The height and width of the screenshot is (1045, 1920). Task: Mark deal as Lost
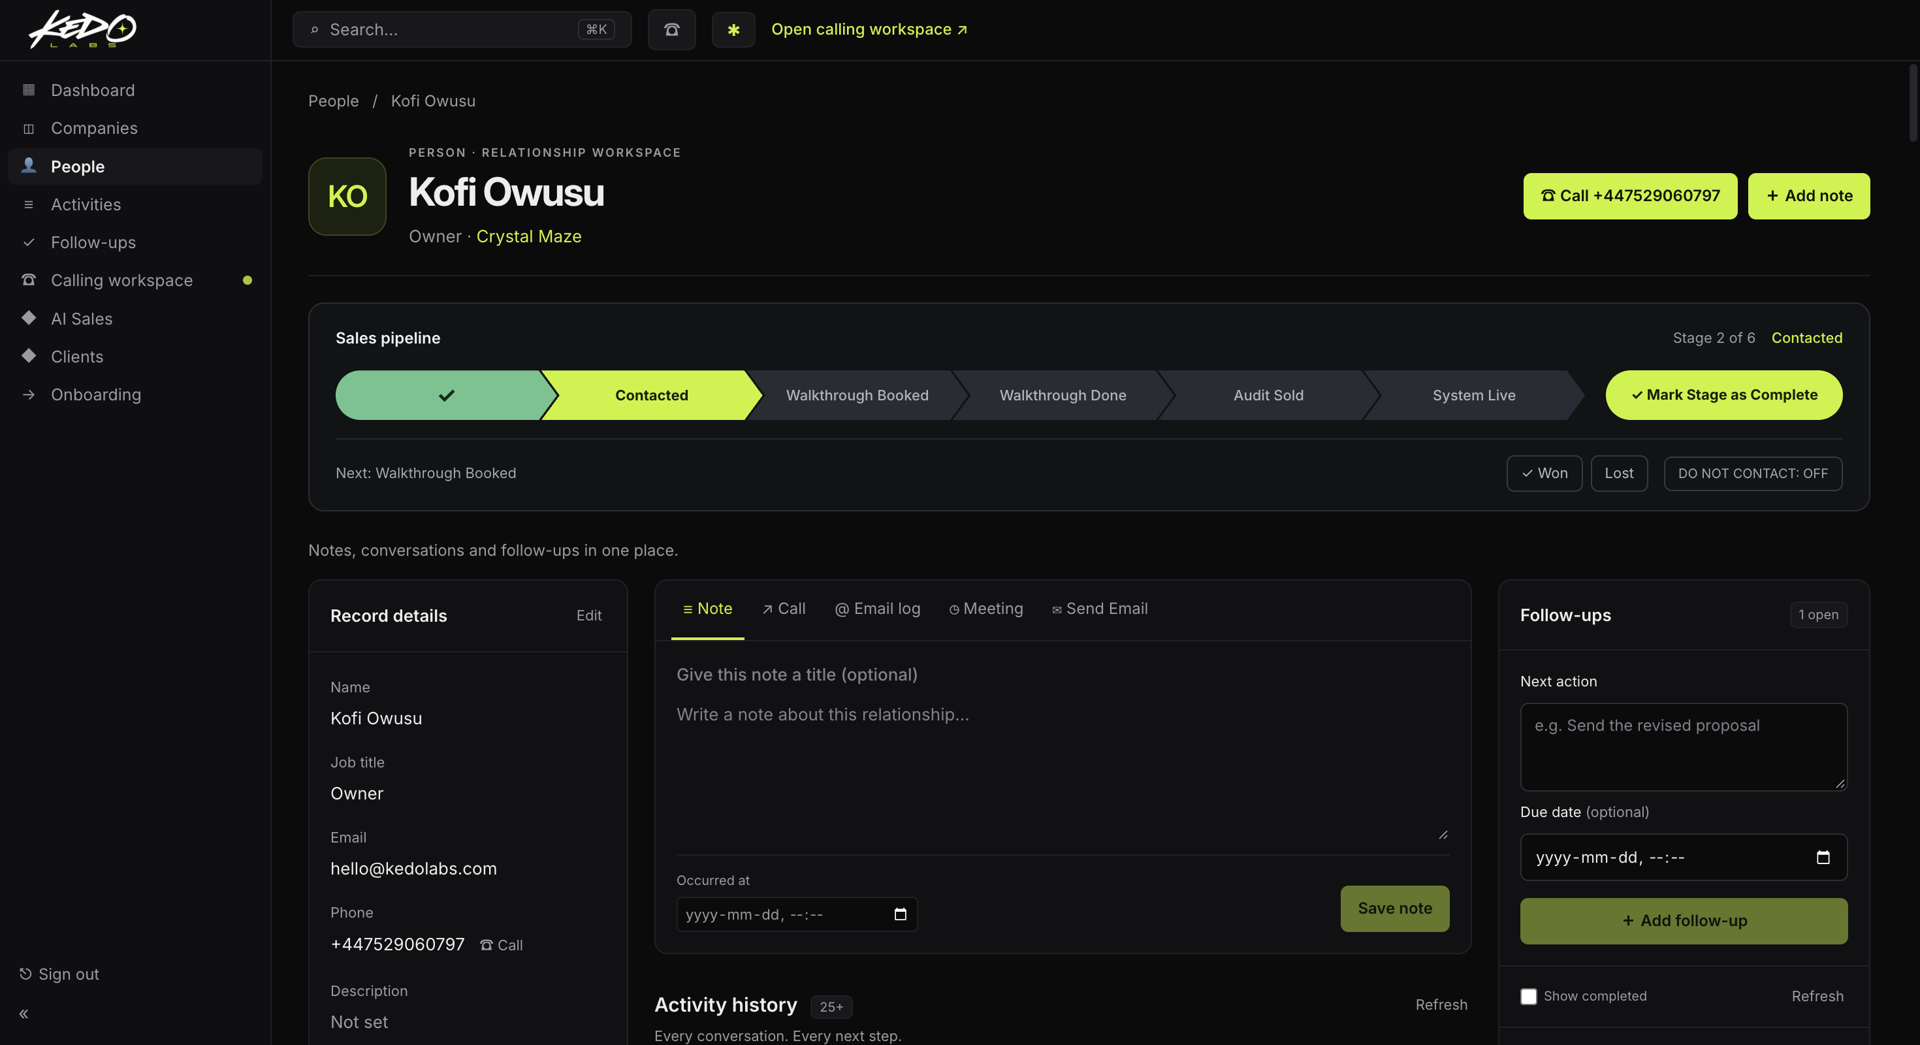click(1619, 473)
